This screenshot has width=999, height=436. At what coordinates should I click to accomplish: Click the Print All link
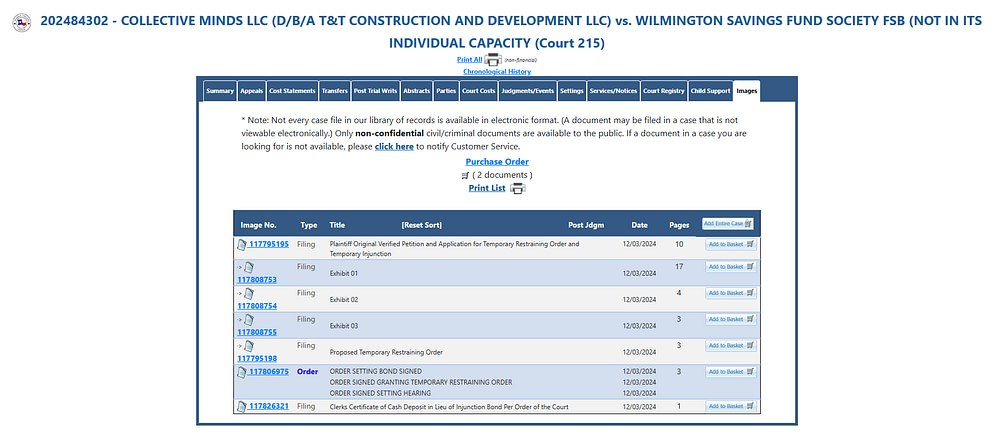[x=470, y=59]
